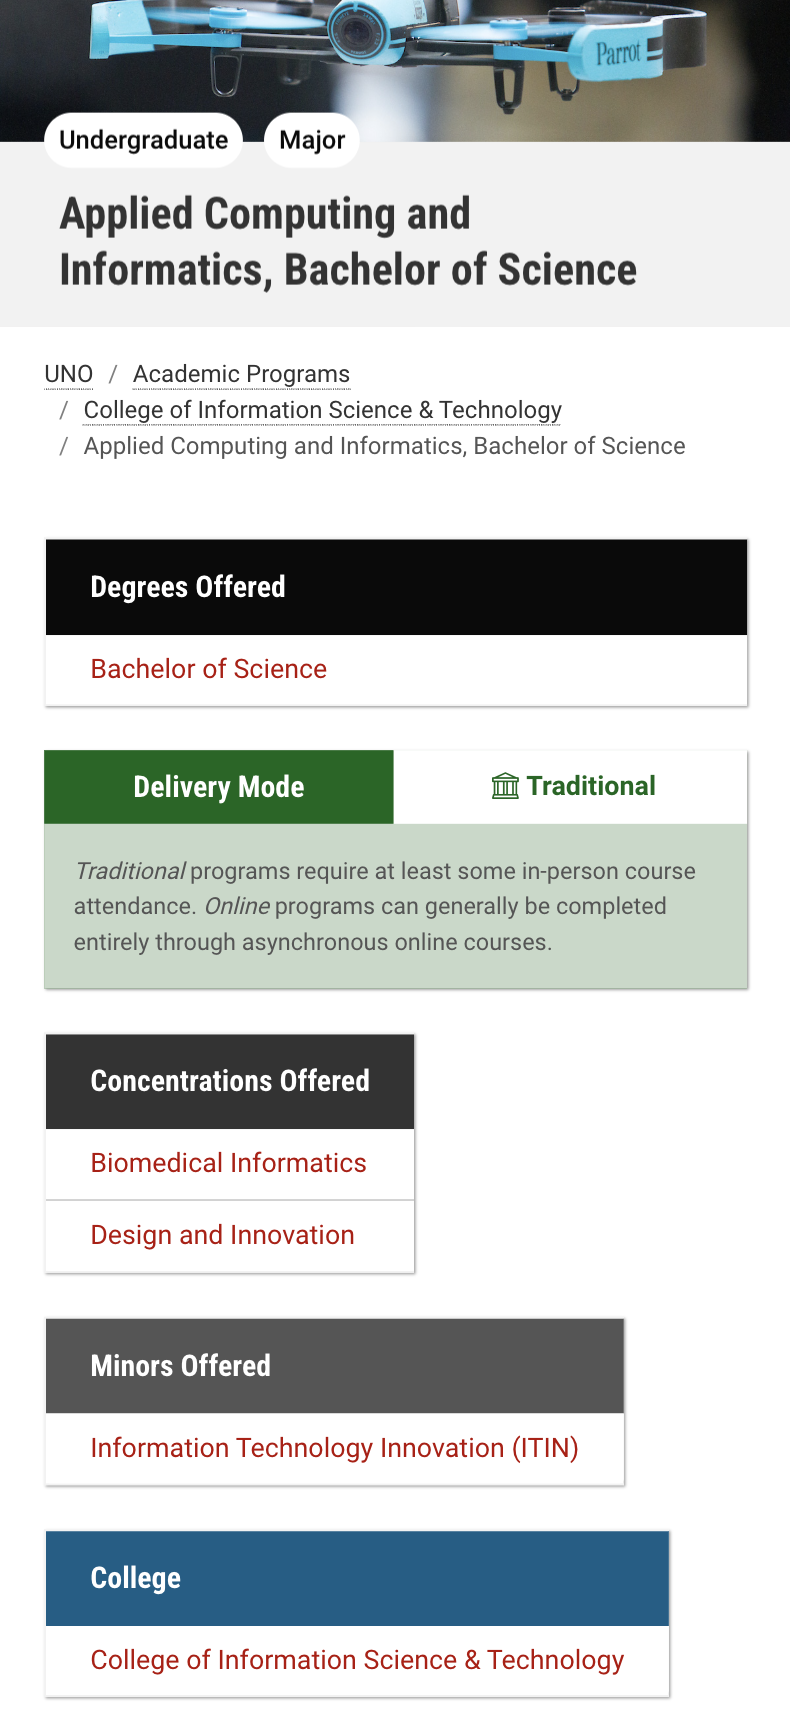The width and height of the screenshot is (790, 1712).
Task: Go to Academic Programs breadcrumb
Action: [241, 374]
